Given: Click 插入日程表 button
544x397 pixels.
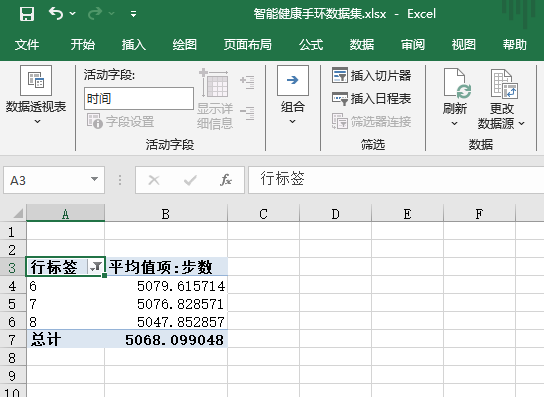Looking at the screenshot, I should [372, 99].
